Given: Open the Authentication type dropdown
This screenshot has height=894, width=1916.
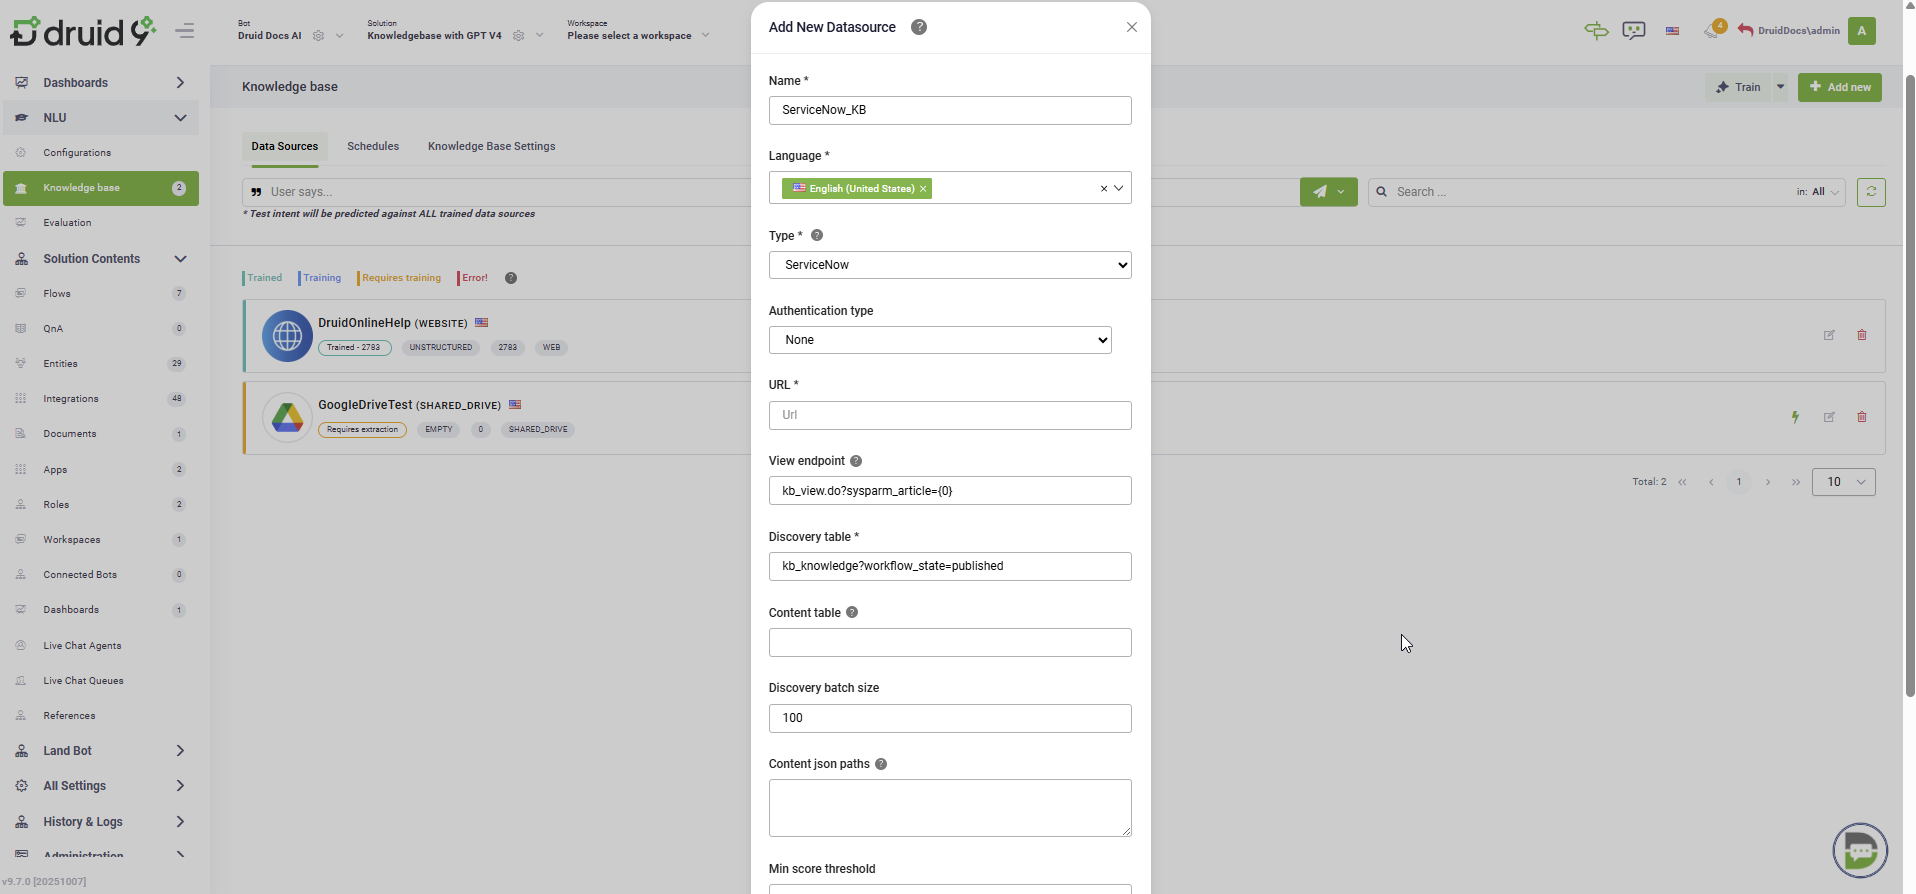Looking at the screenshot, I should coord(939,340).
